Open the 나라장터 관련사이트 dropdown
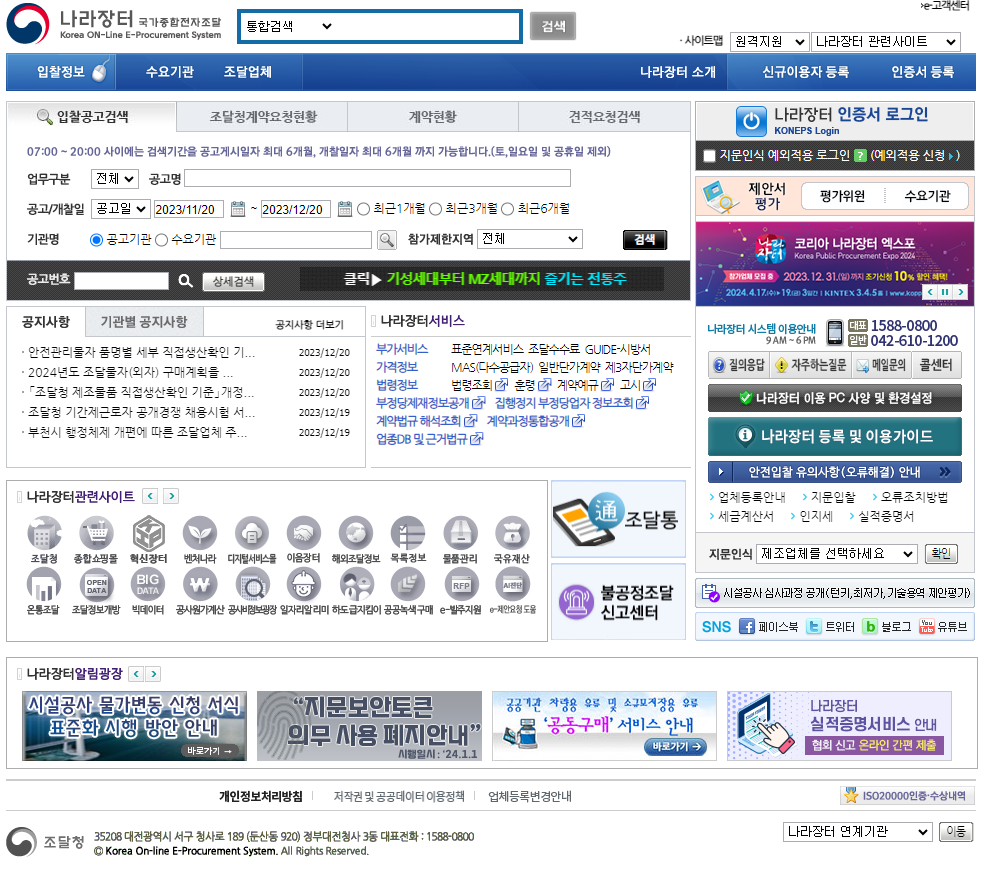The image size is (991, 879). (885, 42)
